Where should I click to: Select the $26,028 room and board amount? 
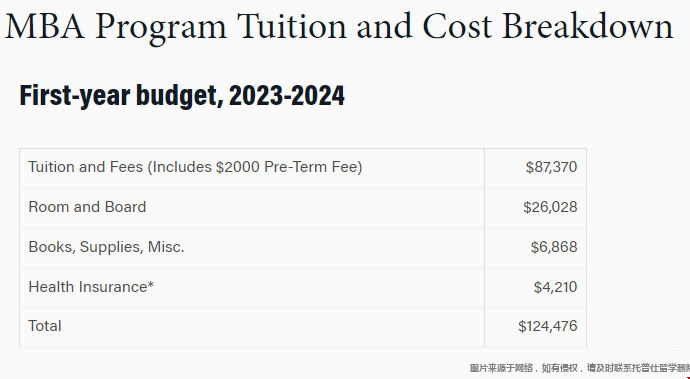pos(550,207)
